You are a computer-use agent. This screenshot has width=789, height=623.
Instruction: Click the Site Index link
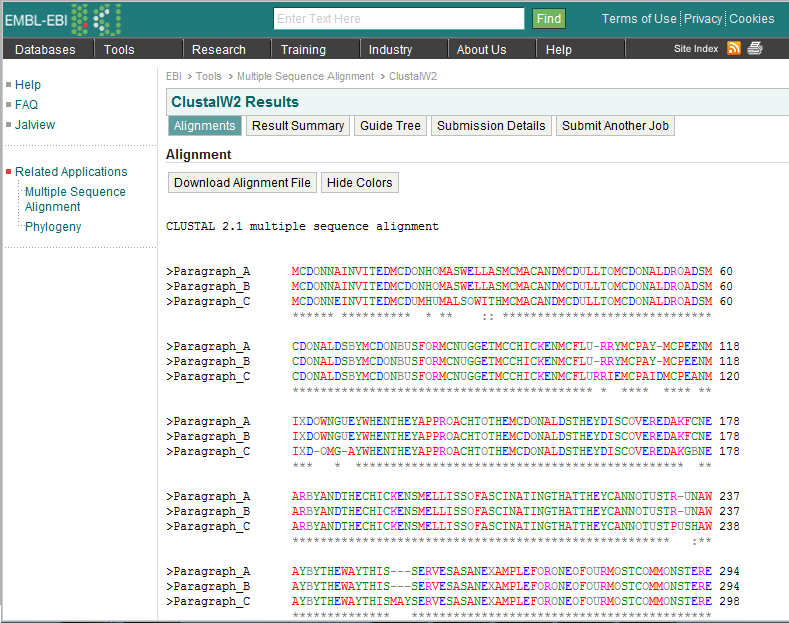(x=695, y=49)
